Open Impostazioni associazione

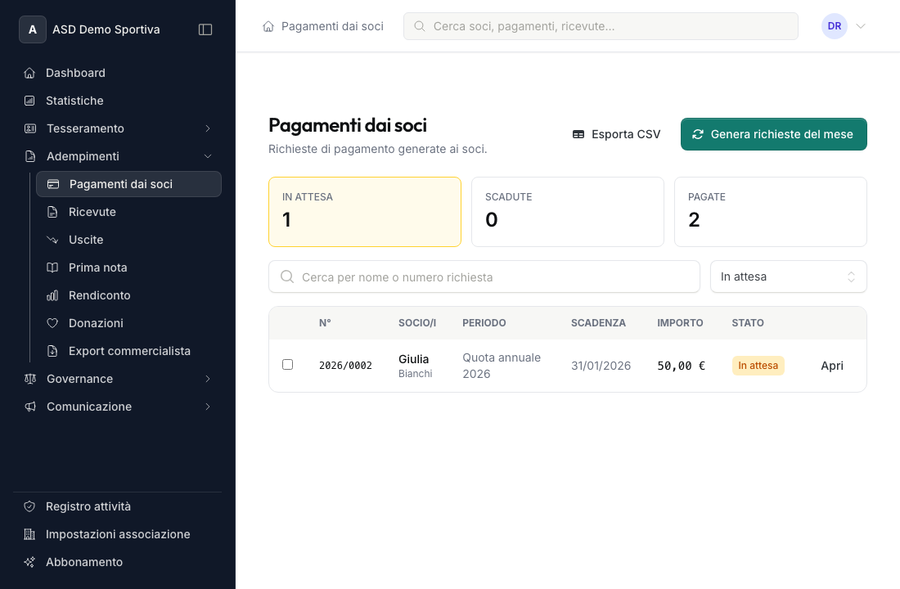tap(118, 534)
